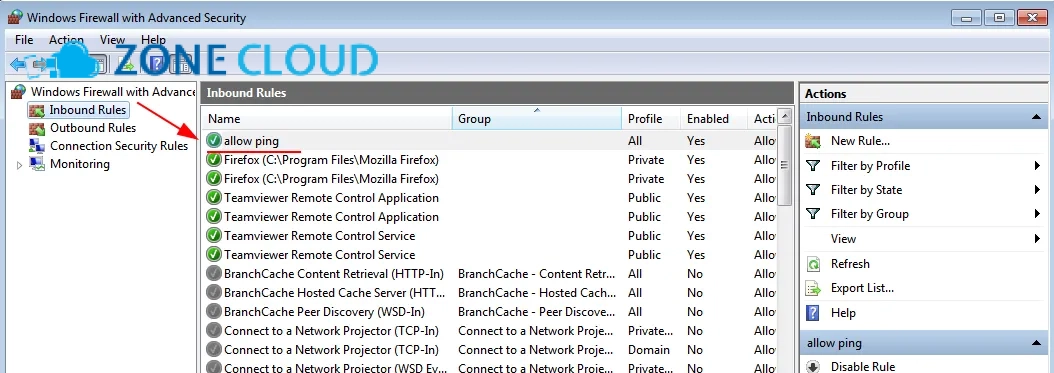Click the 'Domain' profile cell of Network Projector
The image size is (1054, 373).
[648, 349]
